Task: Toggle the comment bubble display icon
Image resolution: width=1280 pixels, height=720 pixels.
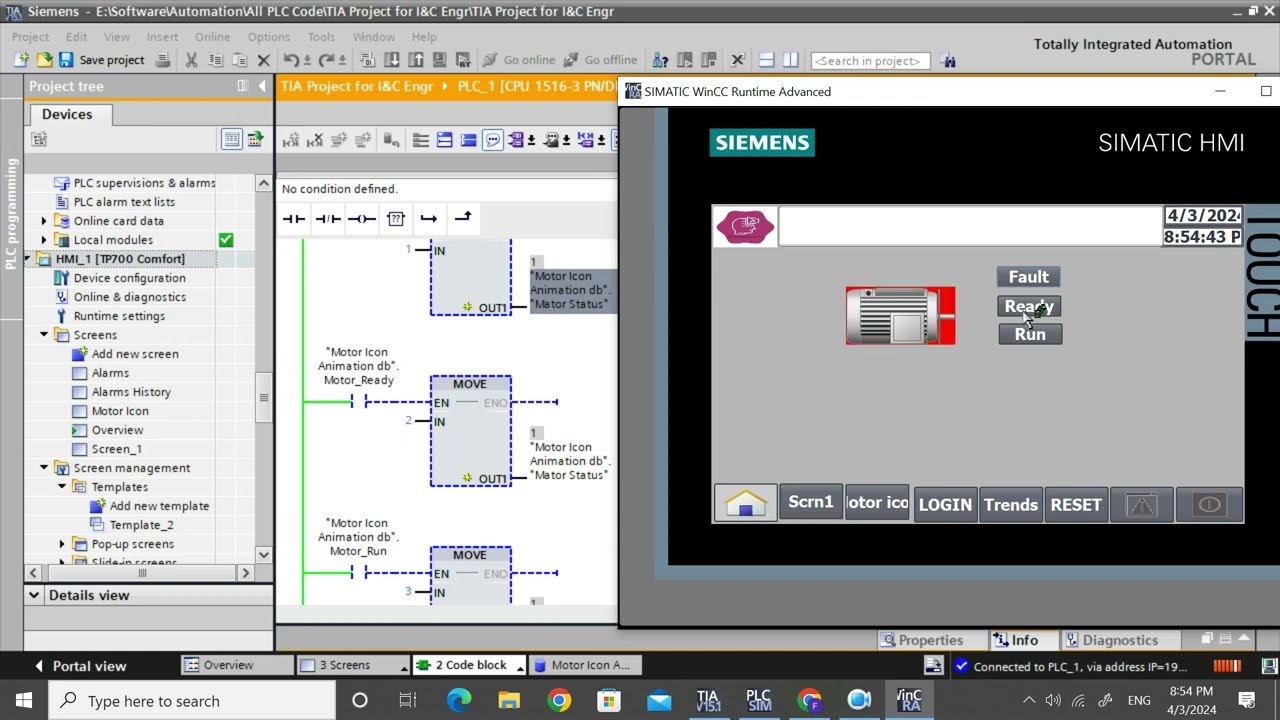Action: [x=493, y=140]
